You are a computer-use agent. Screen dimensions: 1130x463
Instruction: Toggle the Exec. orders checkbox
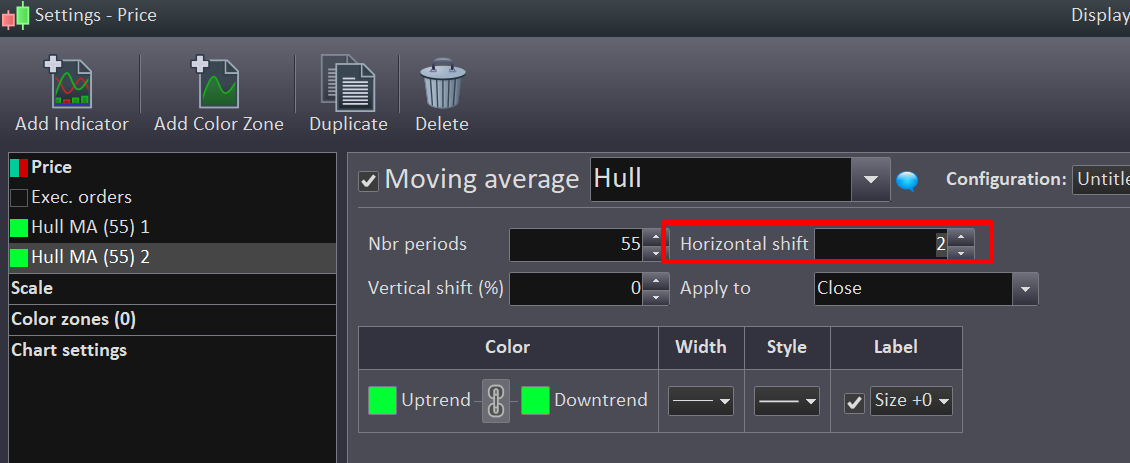coord(19,198)
